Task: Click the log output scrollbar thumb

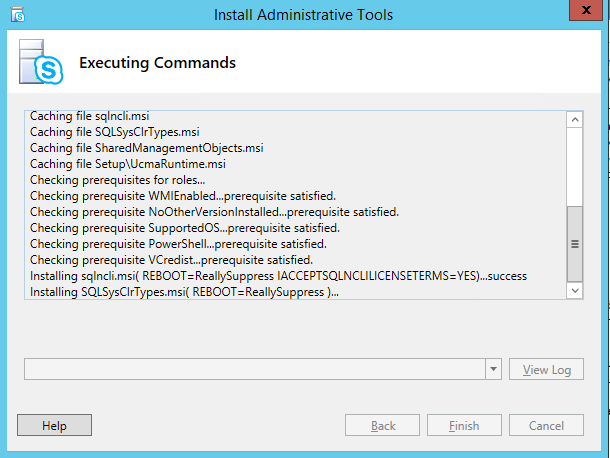Action: tap(575, 242)
